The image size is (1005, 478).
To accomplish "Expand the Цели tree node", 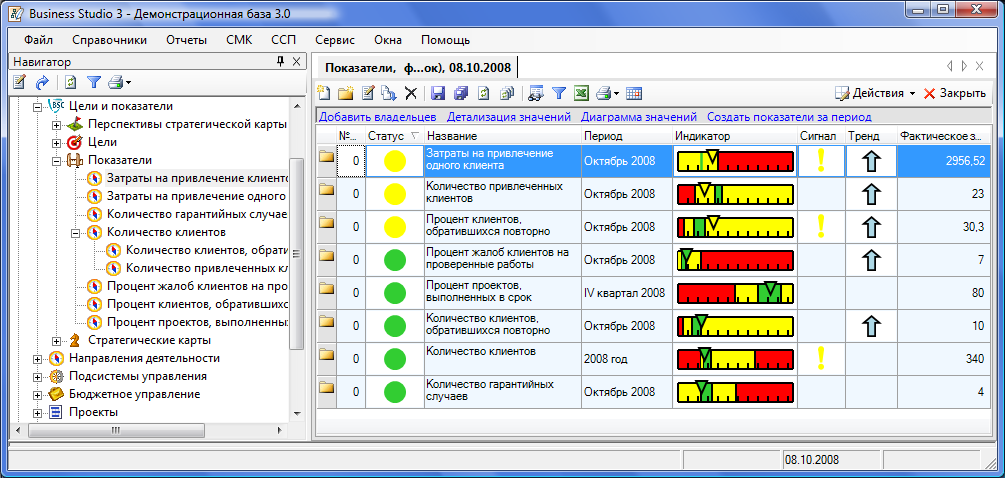I will point(57,142).
